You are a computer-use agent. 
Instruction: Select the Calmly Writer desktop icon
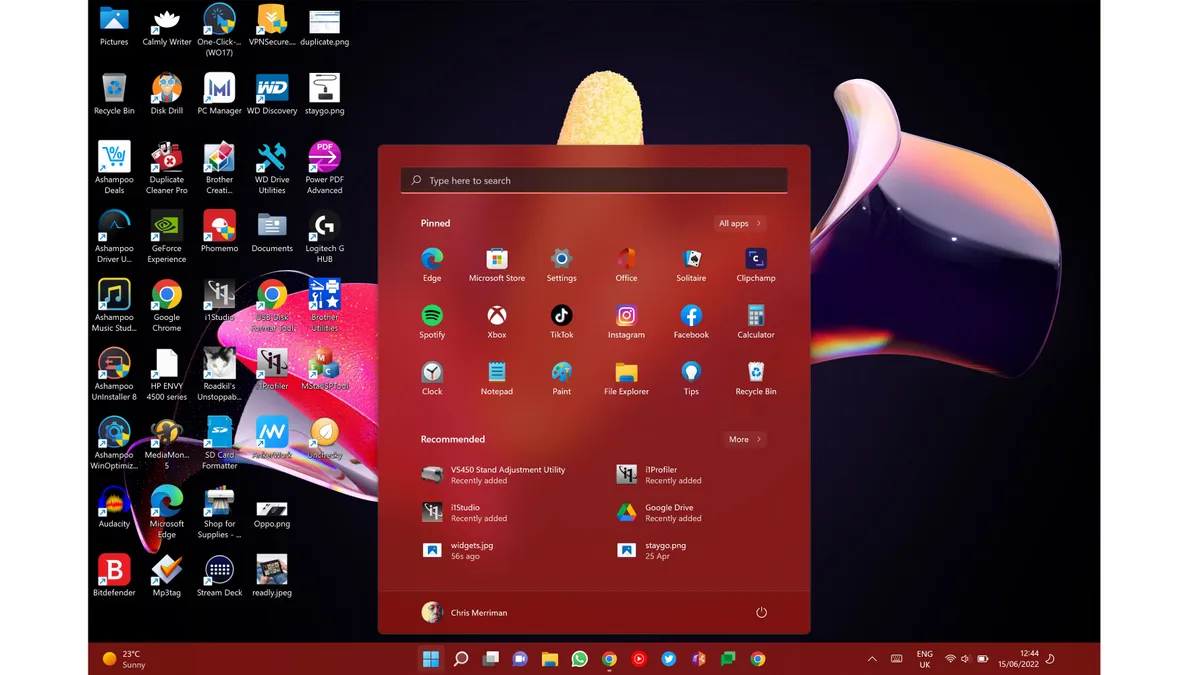coord(167,26)
